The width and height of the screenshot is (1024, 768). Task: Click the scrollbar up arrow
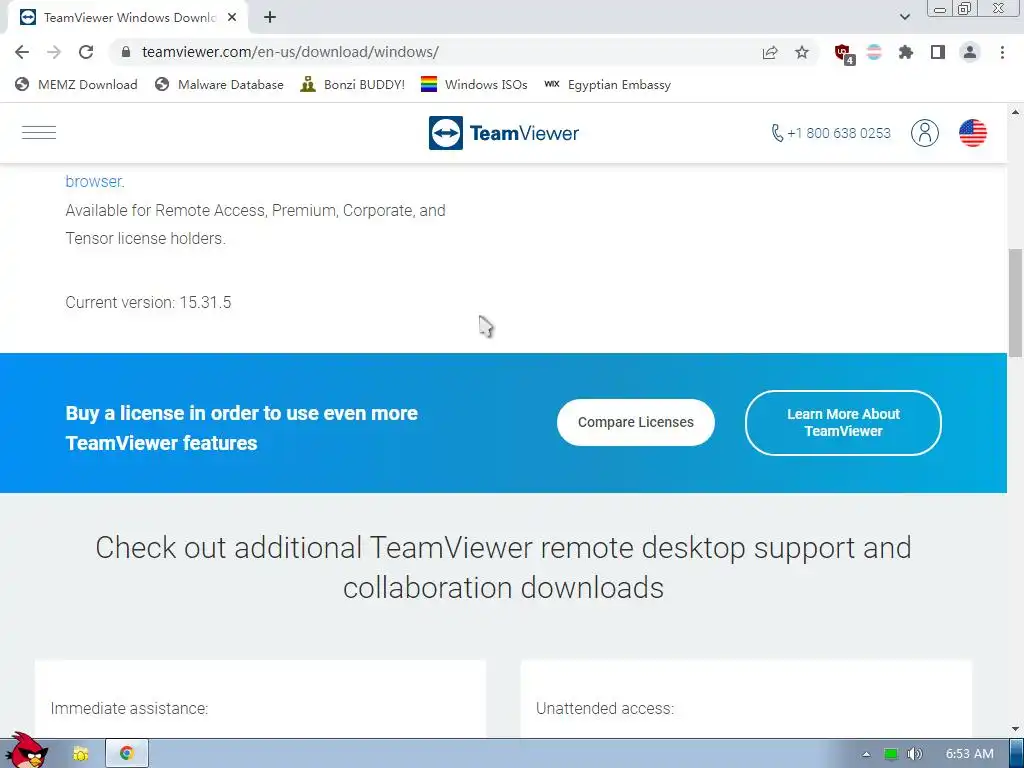pyautogui.click(x=1015, y=112)
